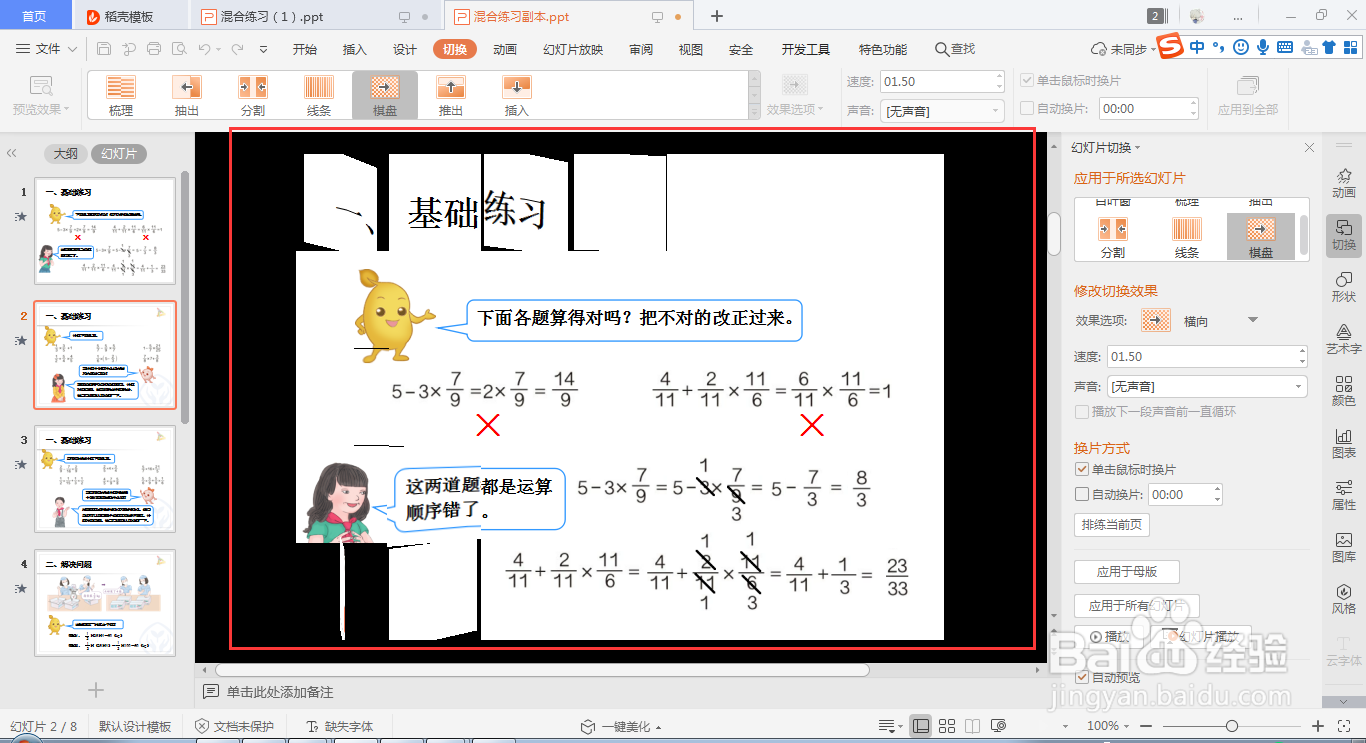Image resolution: width=1366 pixels, height=743 pixels.
Task: Click the undo arrow icon
Action: [x=204, y=49]
